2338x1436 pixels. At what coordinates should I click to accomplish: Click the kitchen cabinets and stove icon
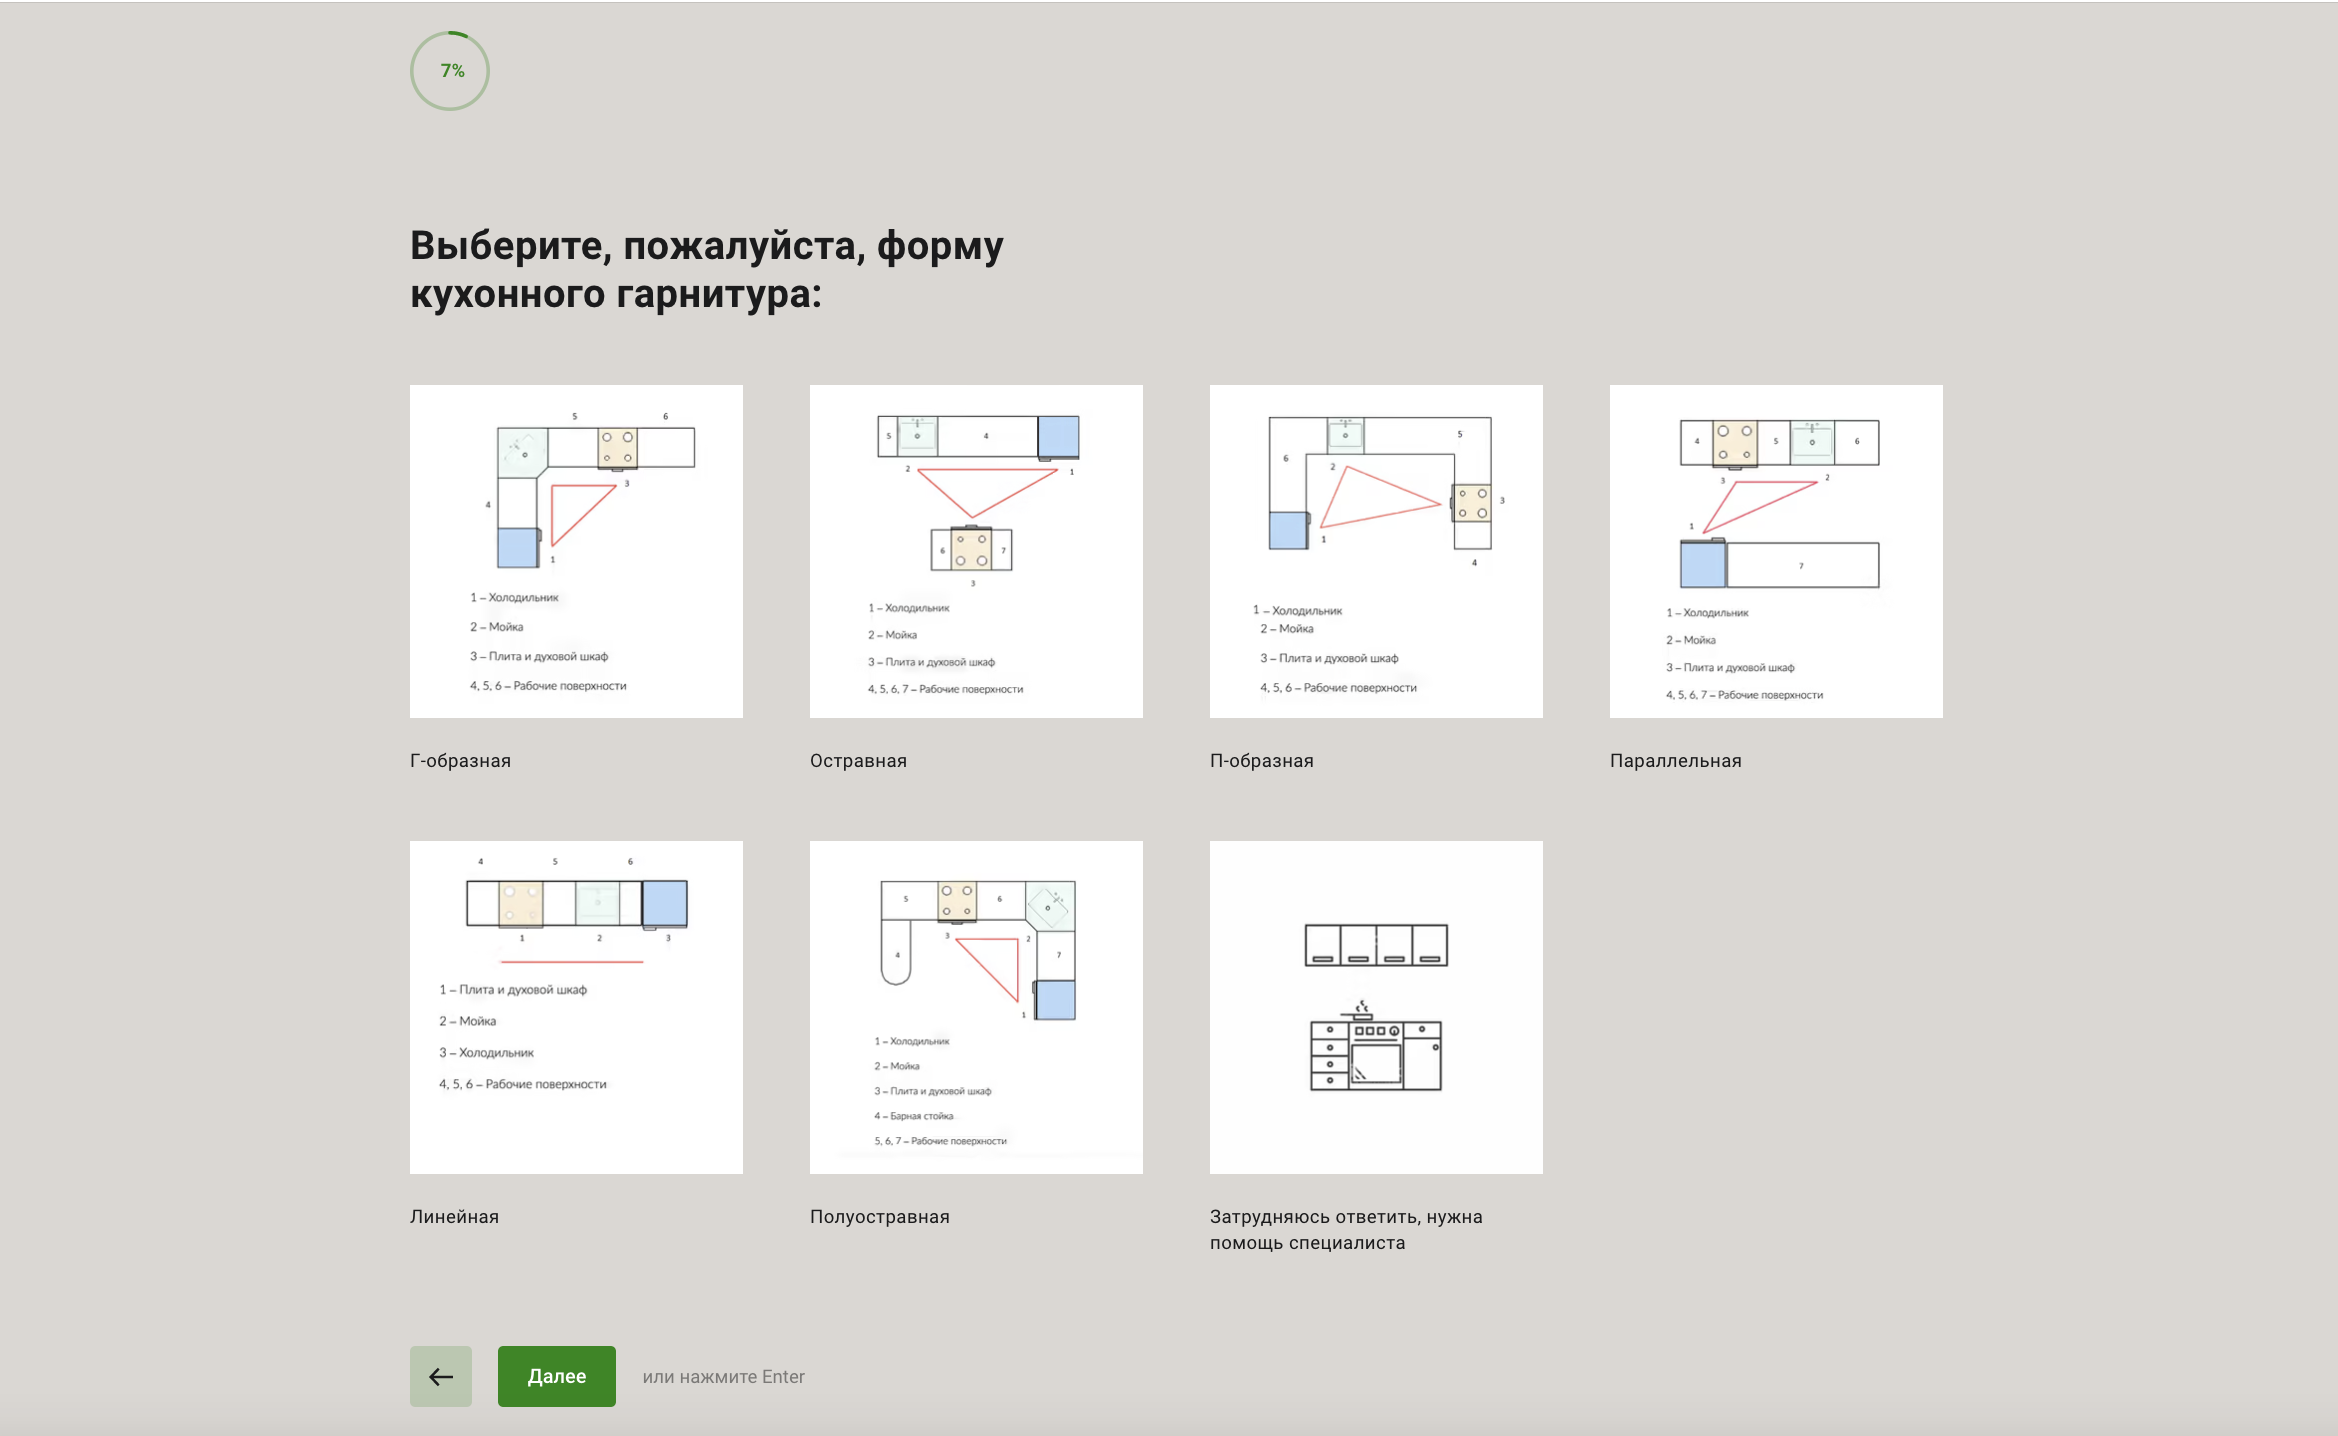(x=1376, y=1006)
